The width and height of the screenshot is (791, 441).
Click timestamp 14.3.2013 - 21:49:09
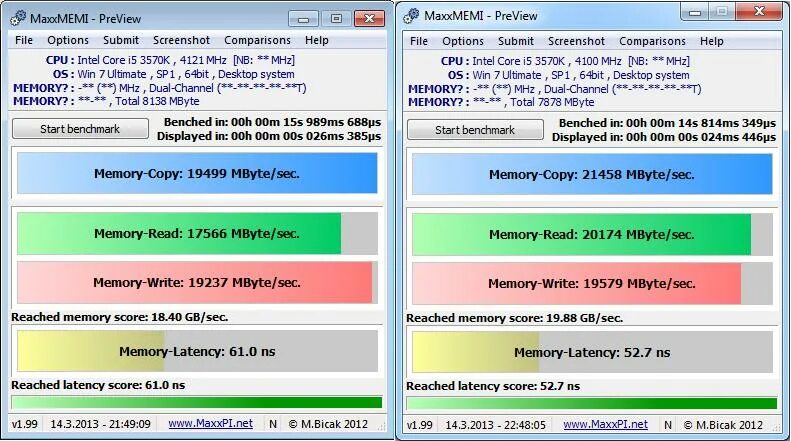pyautogui.click(x=100, y=424)
